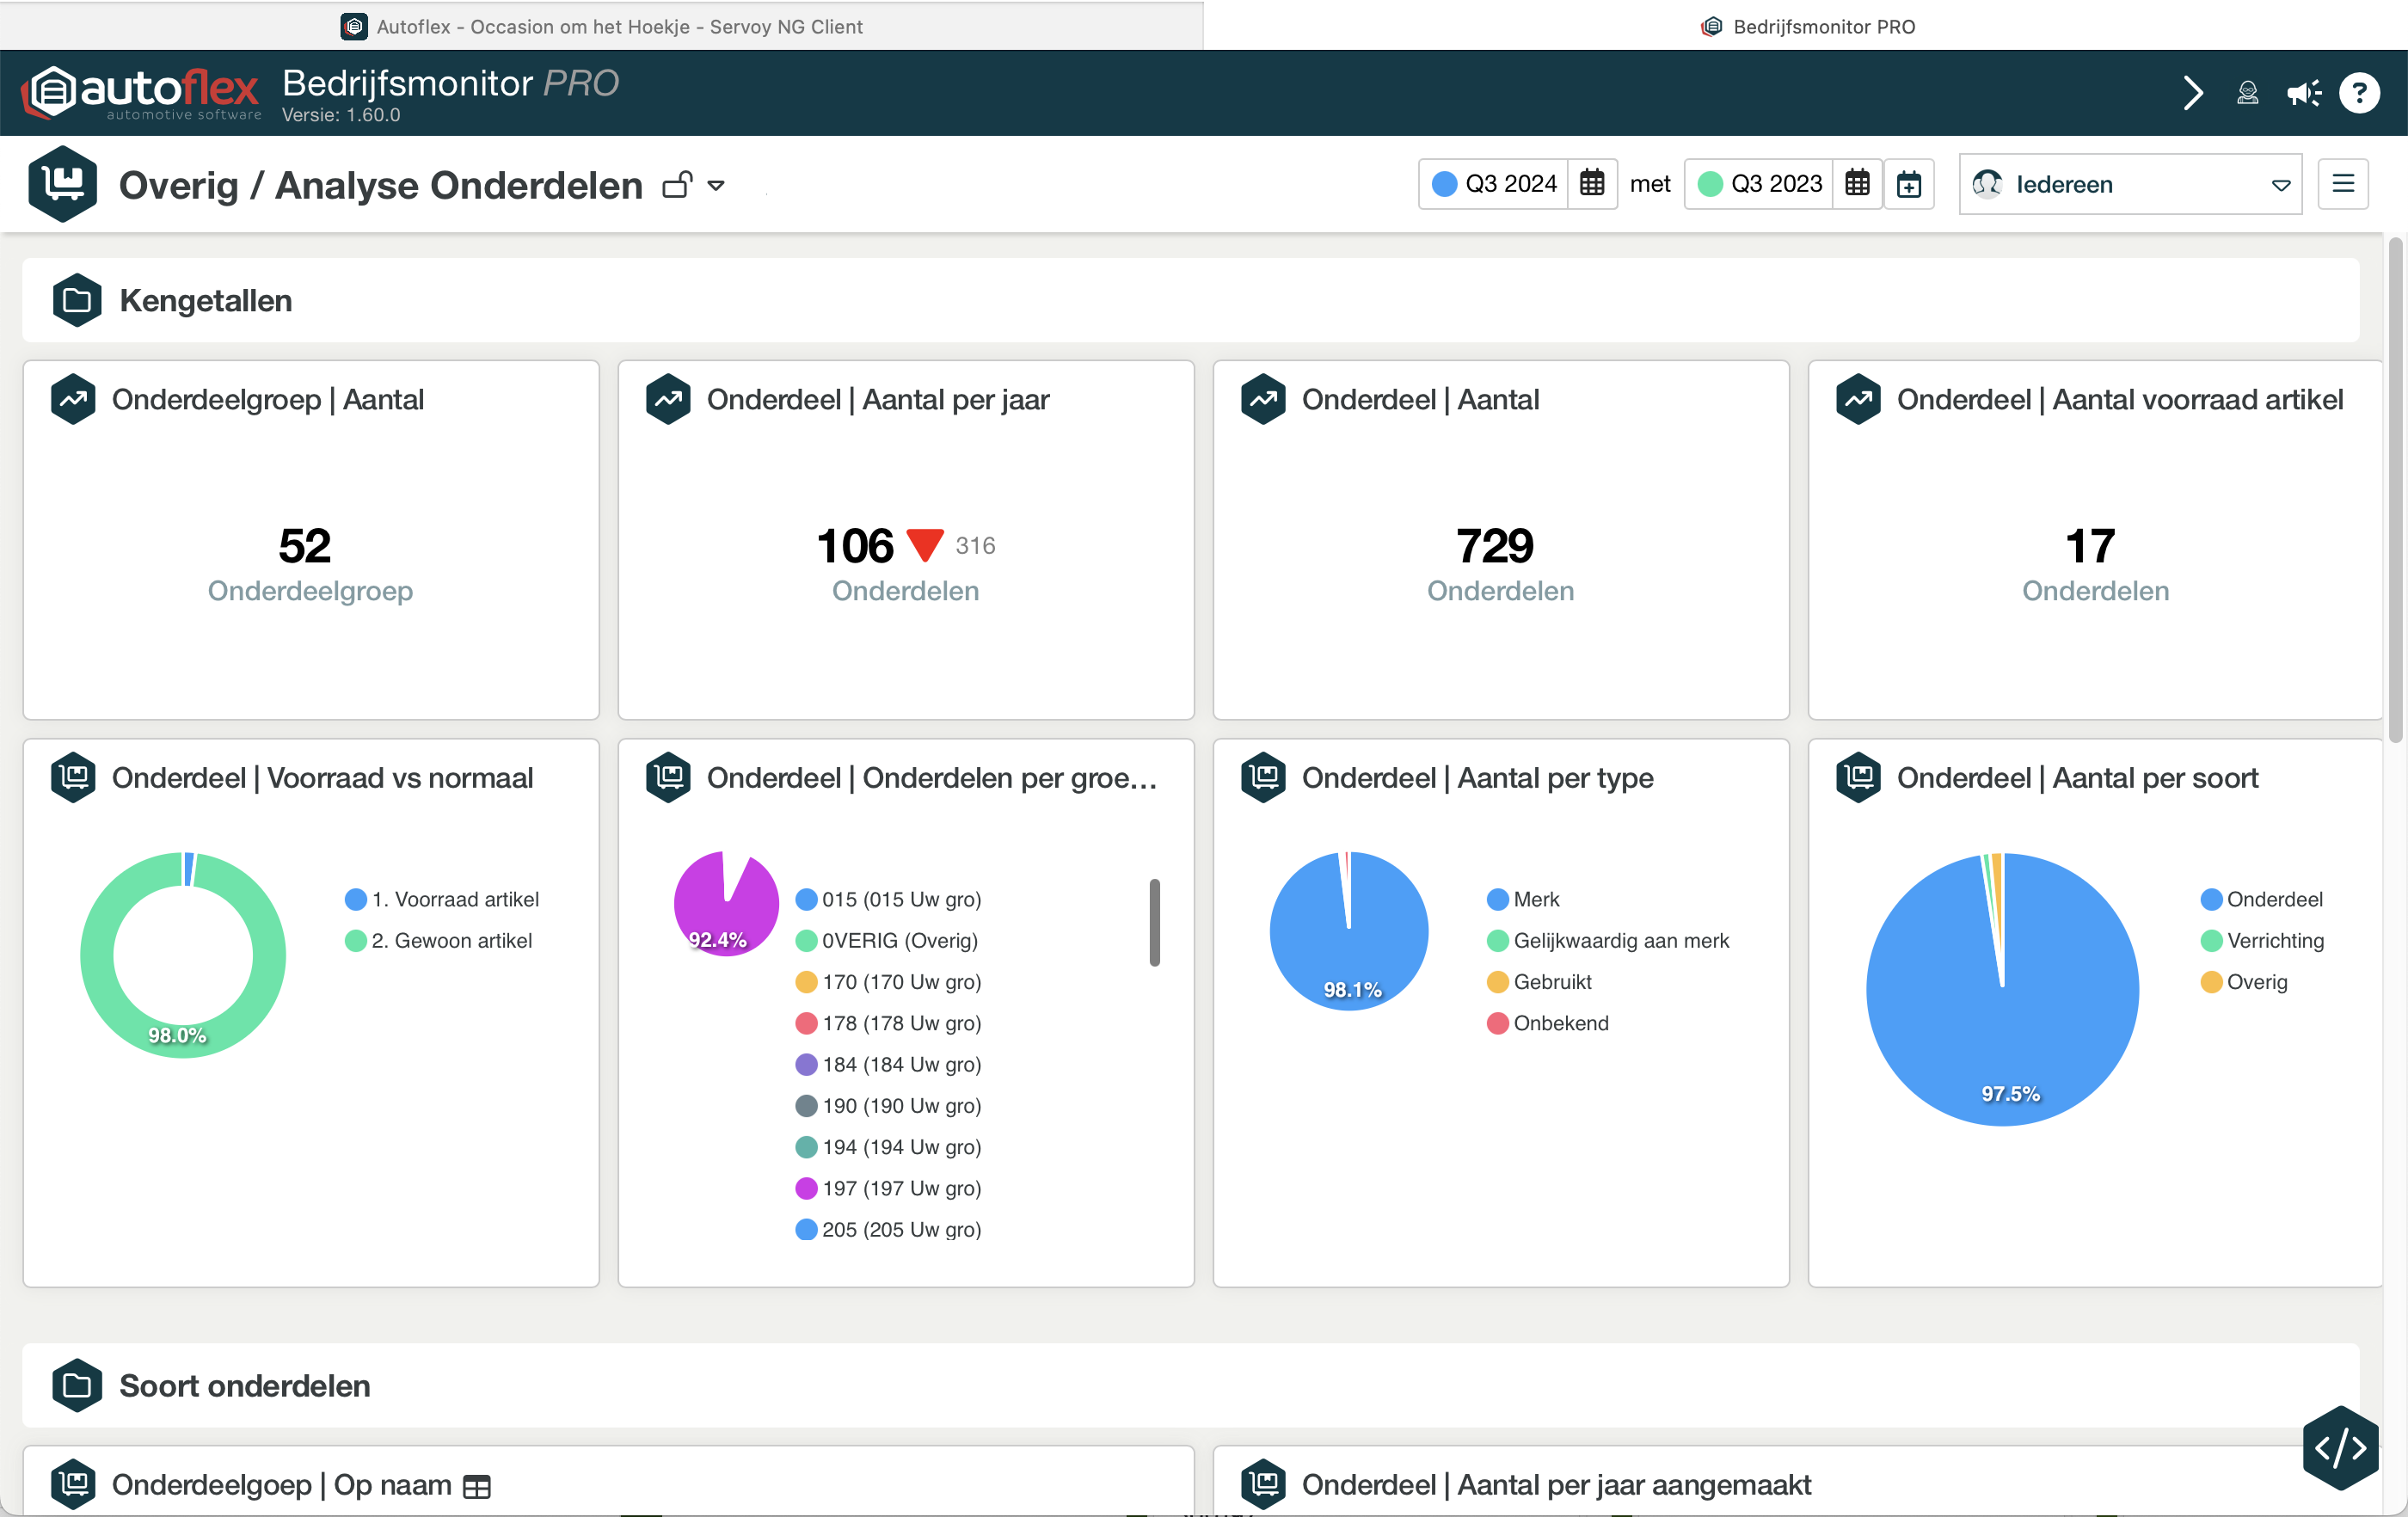This screenshot has width=2408, height=1517.
Task: Open the announcements megaphone icon
Action: [x=2304, y=93]
